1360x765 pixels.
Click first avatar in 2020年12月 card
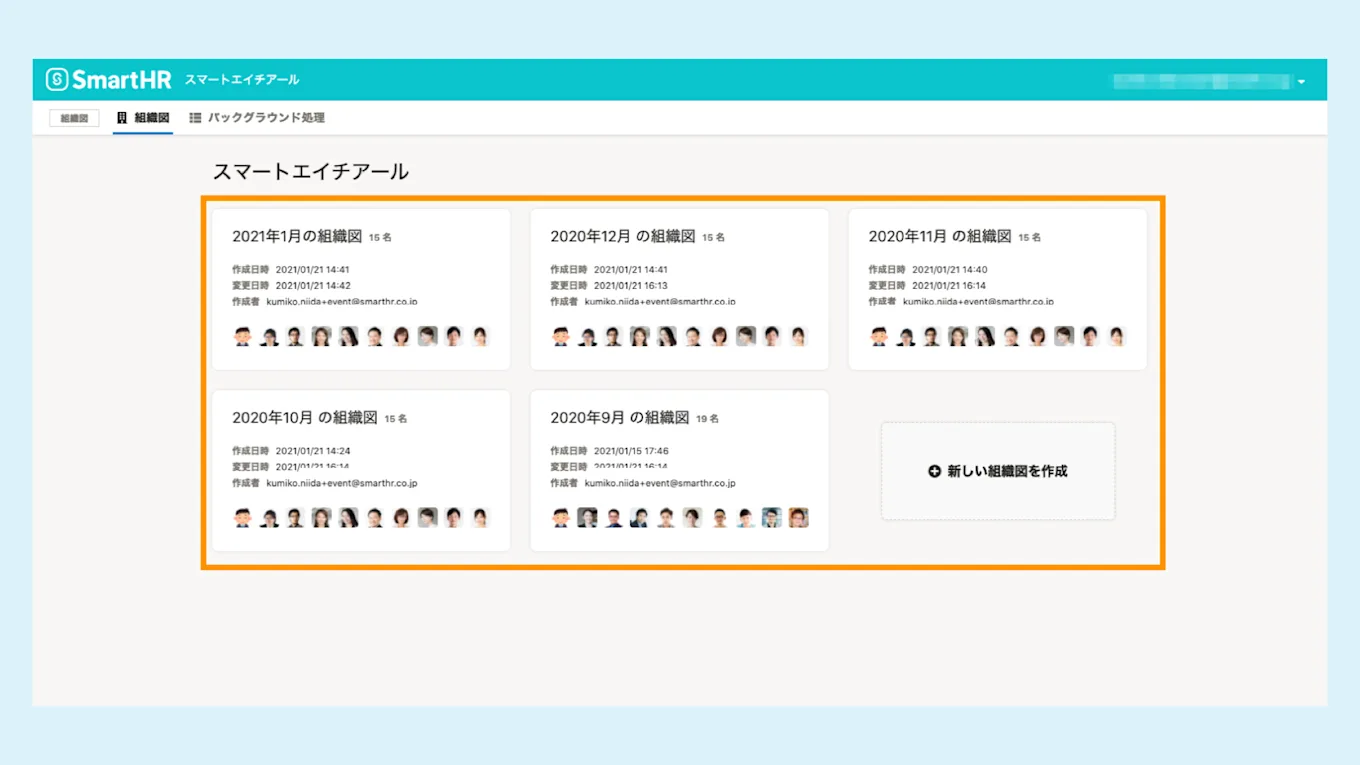pos(560,336)
